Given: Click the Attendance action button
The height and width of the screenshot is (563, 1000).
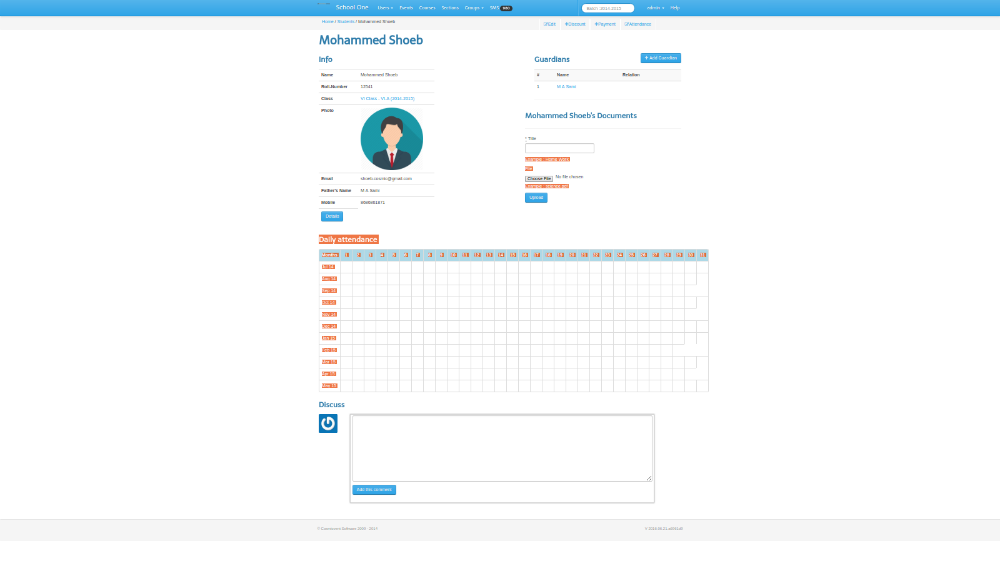Looking at the screenshot, I should point(638,24).
